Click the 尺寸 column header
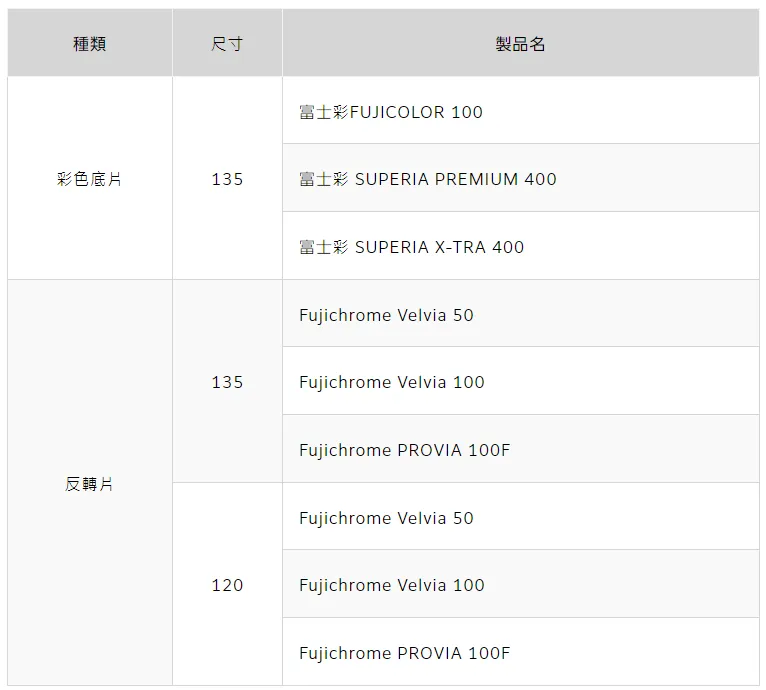Image resolution: width=766 pixels, height=690 pixels. 227,43
